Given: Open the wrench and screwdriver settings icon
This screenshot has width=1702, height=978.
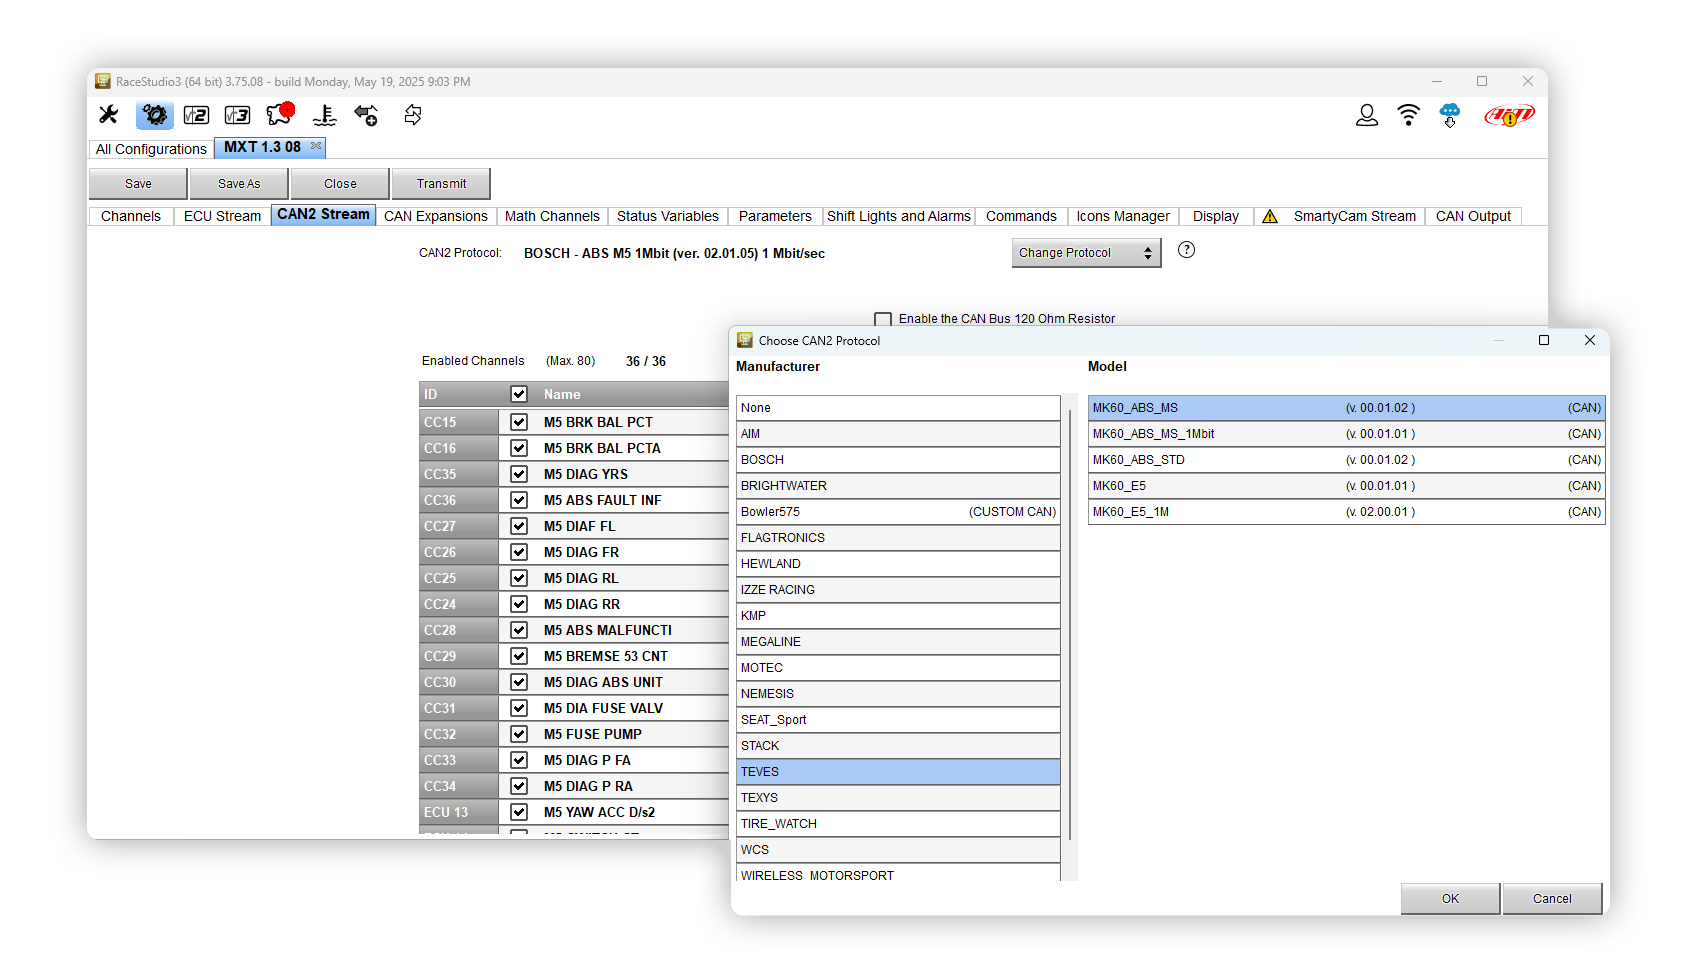Looking at the screenshot, I should tap(109, 115).
